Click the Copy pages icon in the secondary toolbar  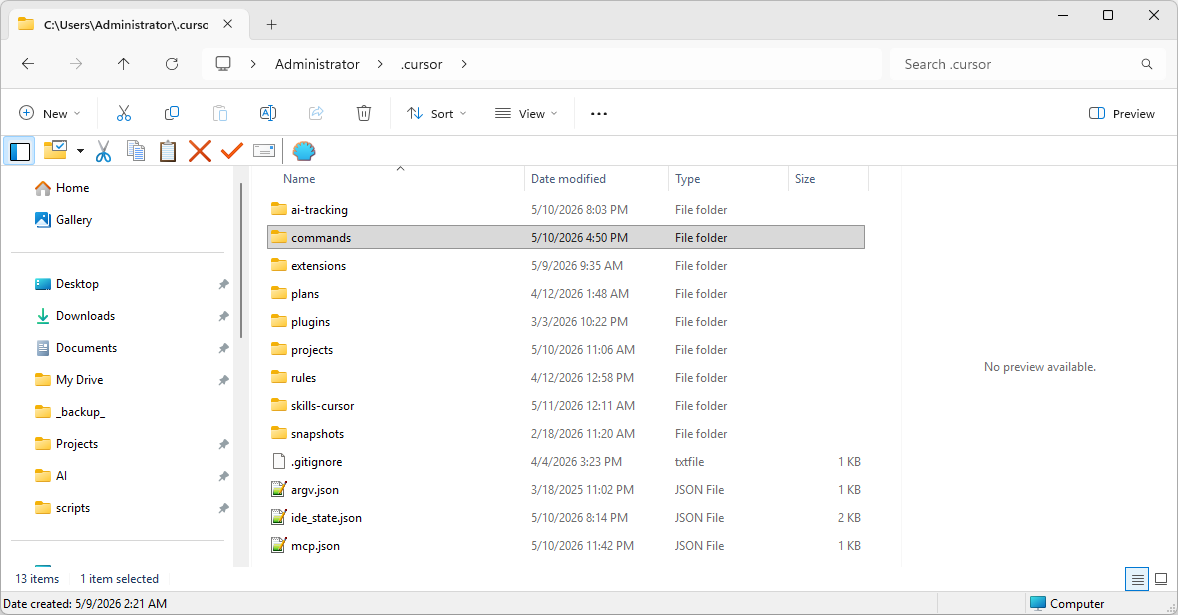tap(136, 151)
